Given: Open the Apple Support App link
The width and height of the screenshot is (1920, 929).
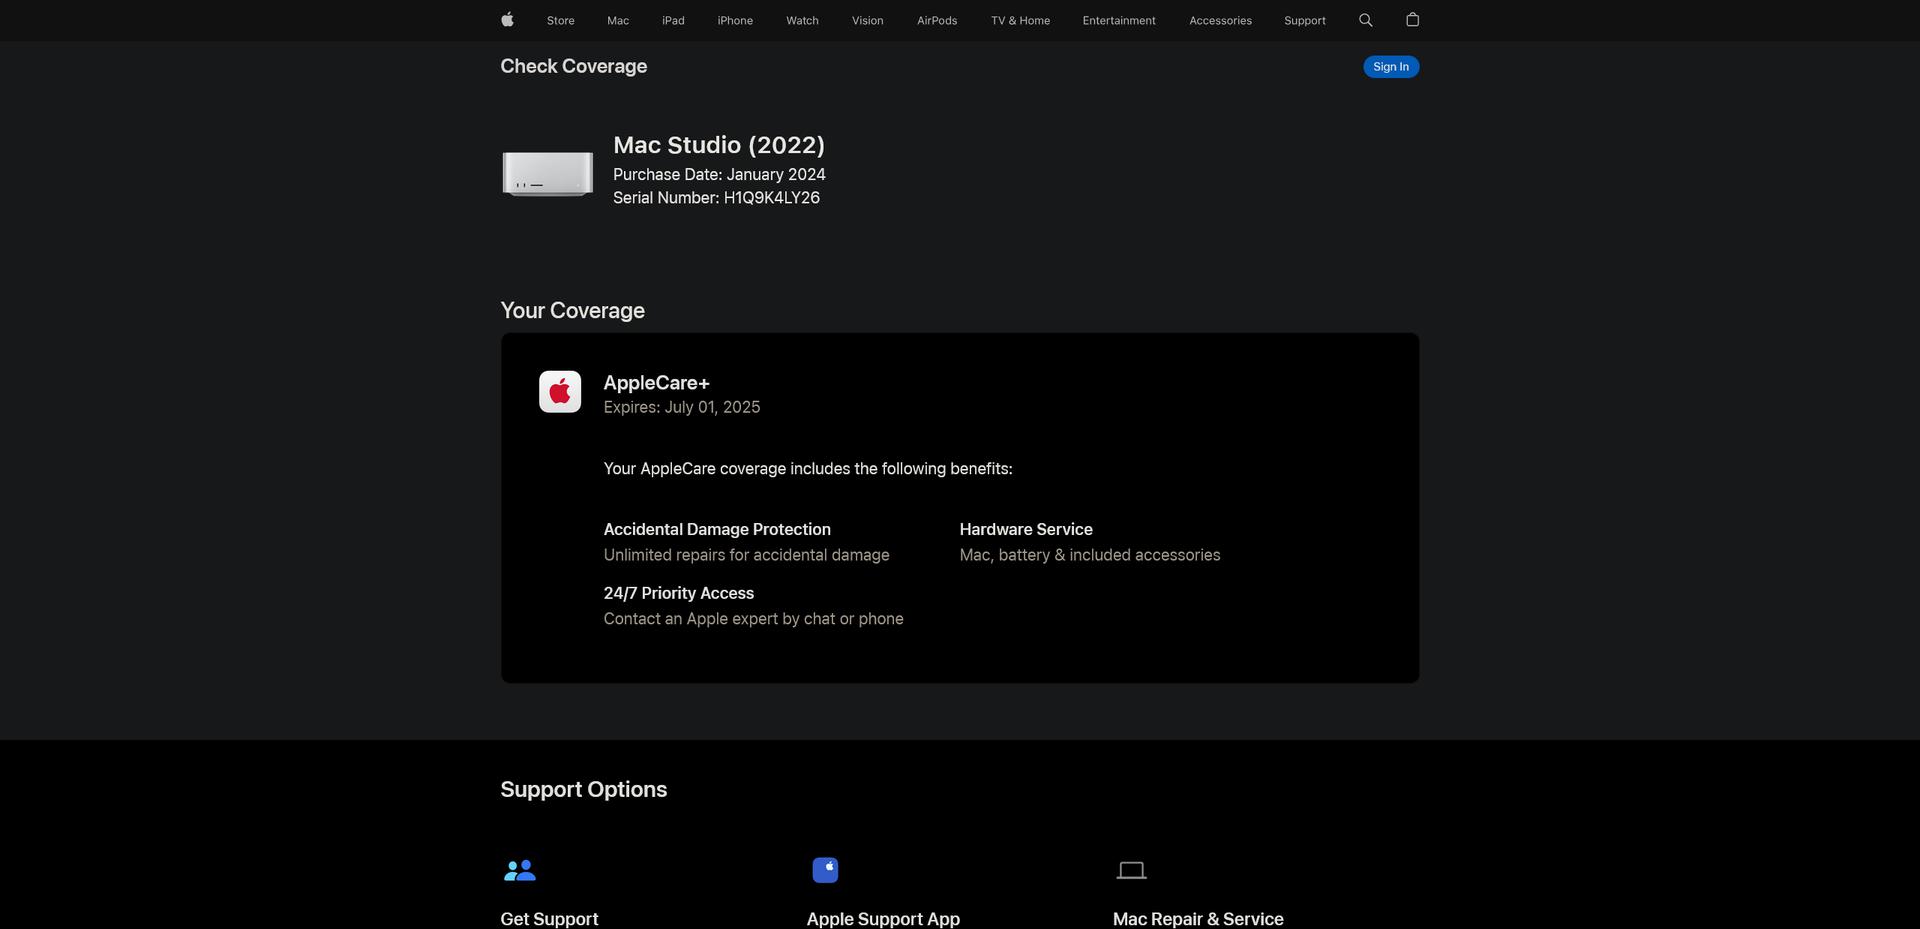Looking at the screenshot, I should pos(883,918).
